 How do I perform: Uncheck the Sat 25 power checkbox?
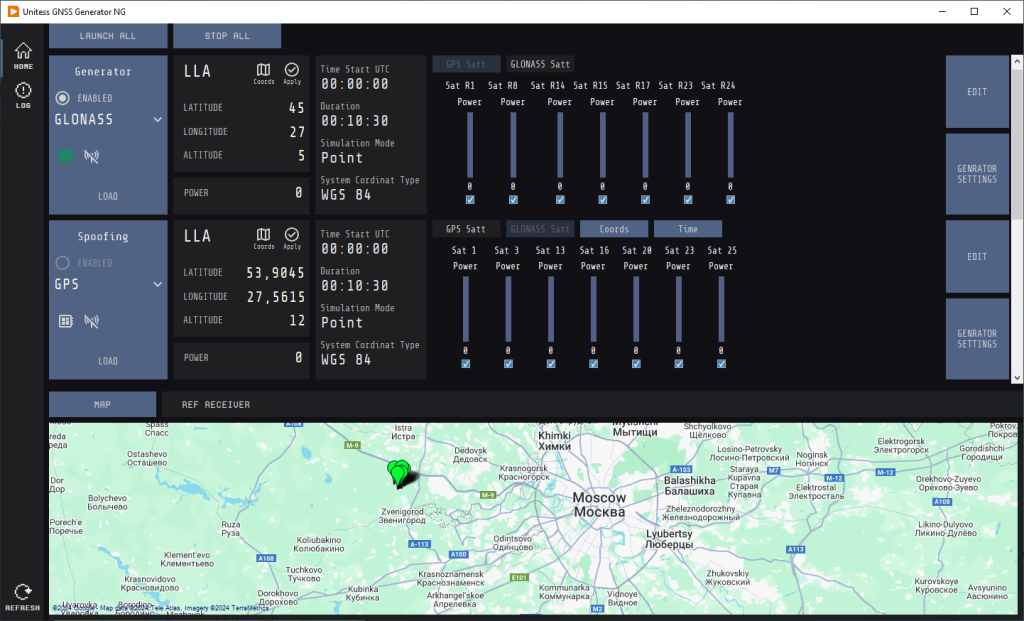720,364
